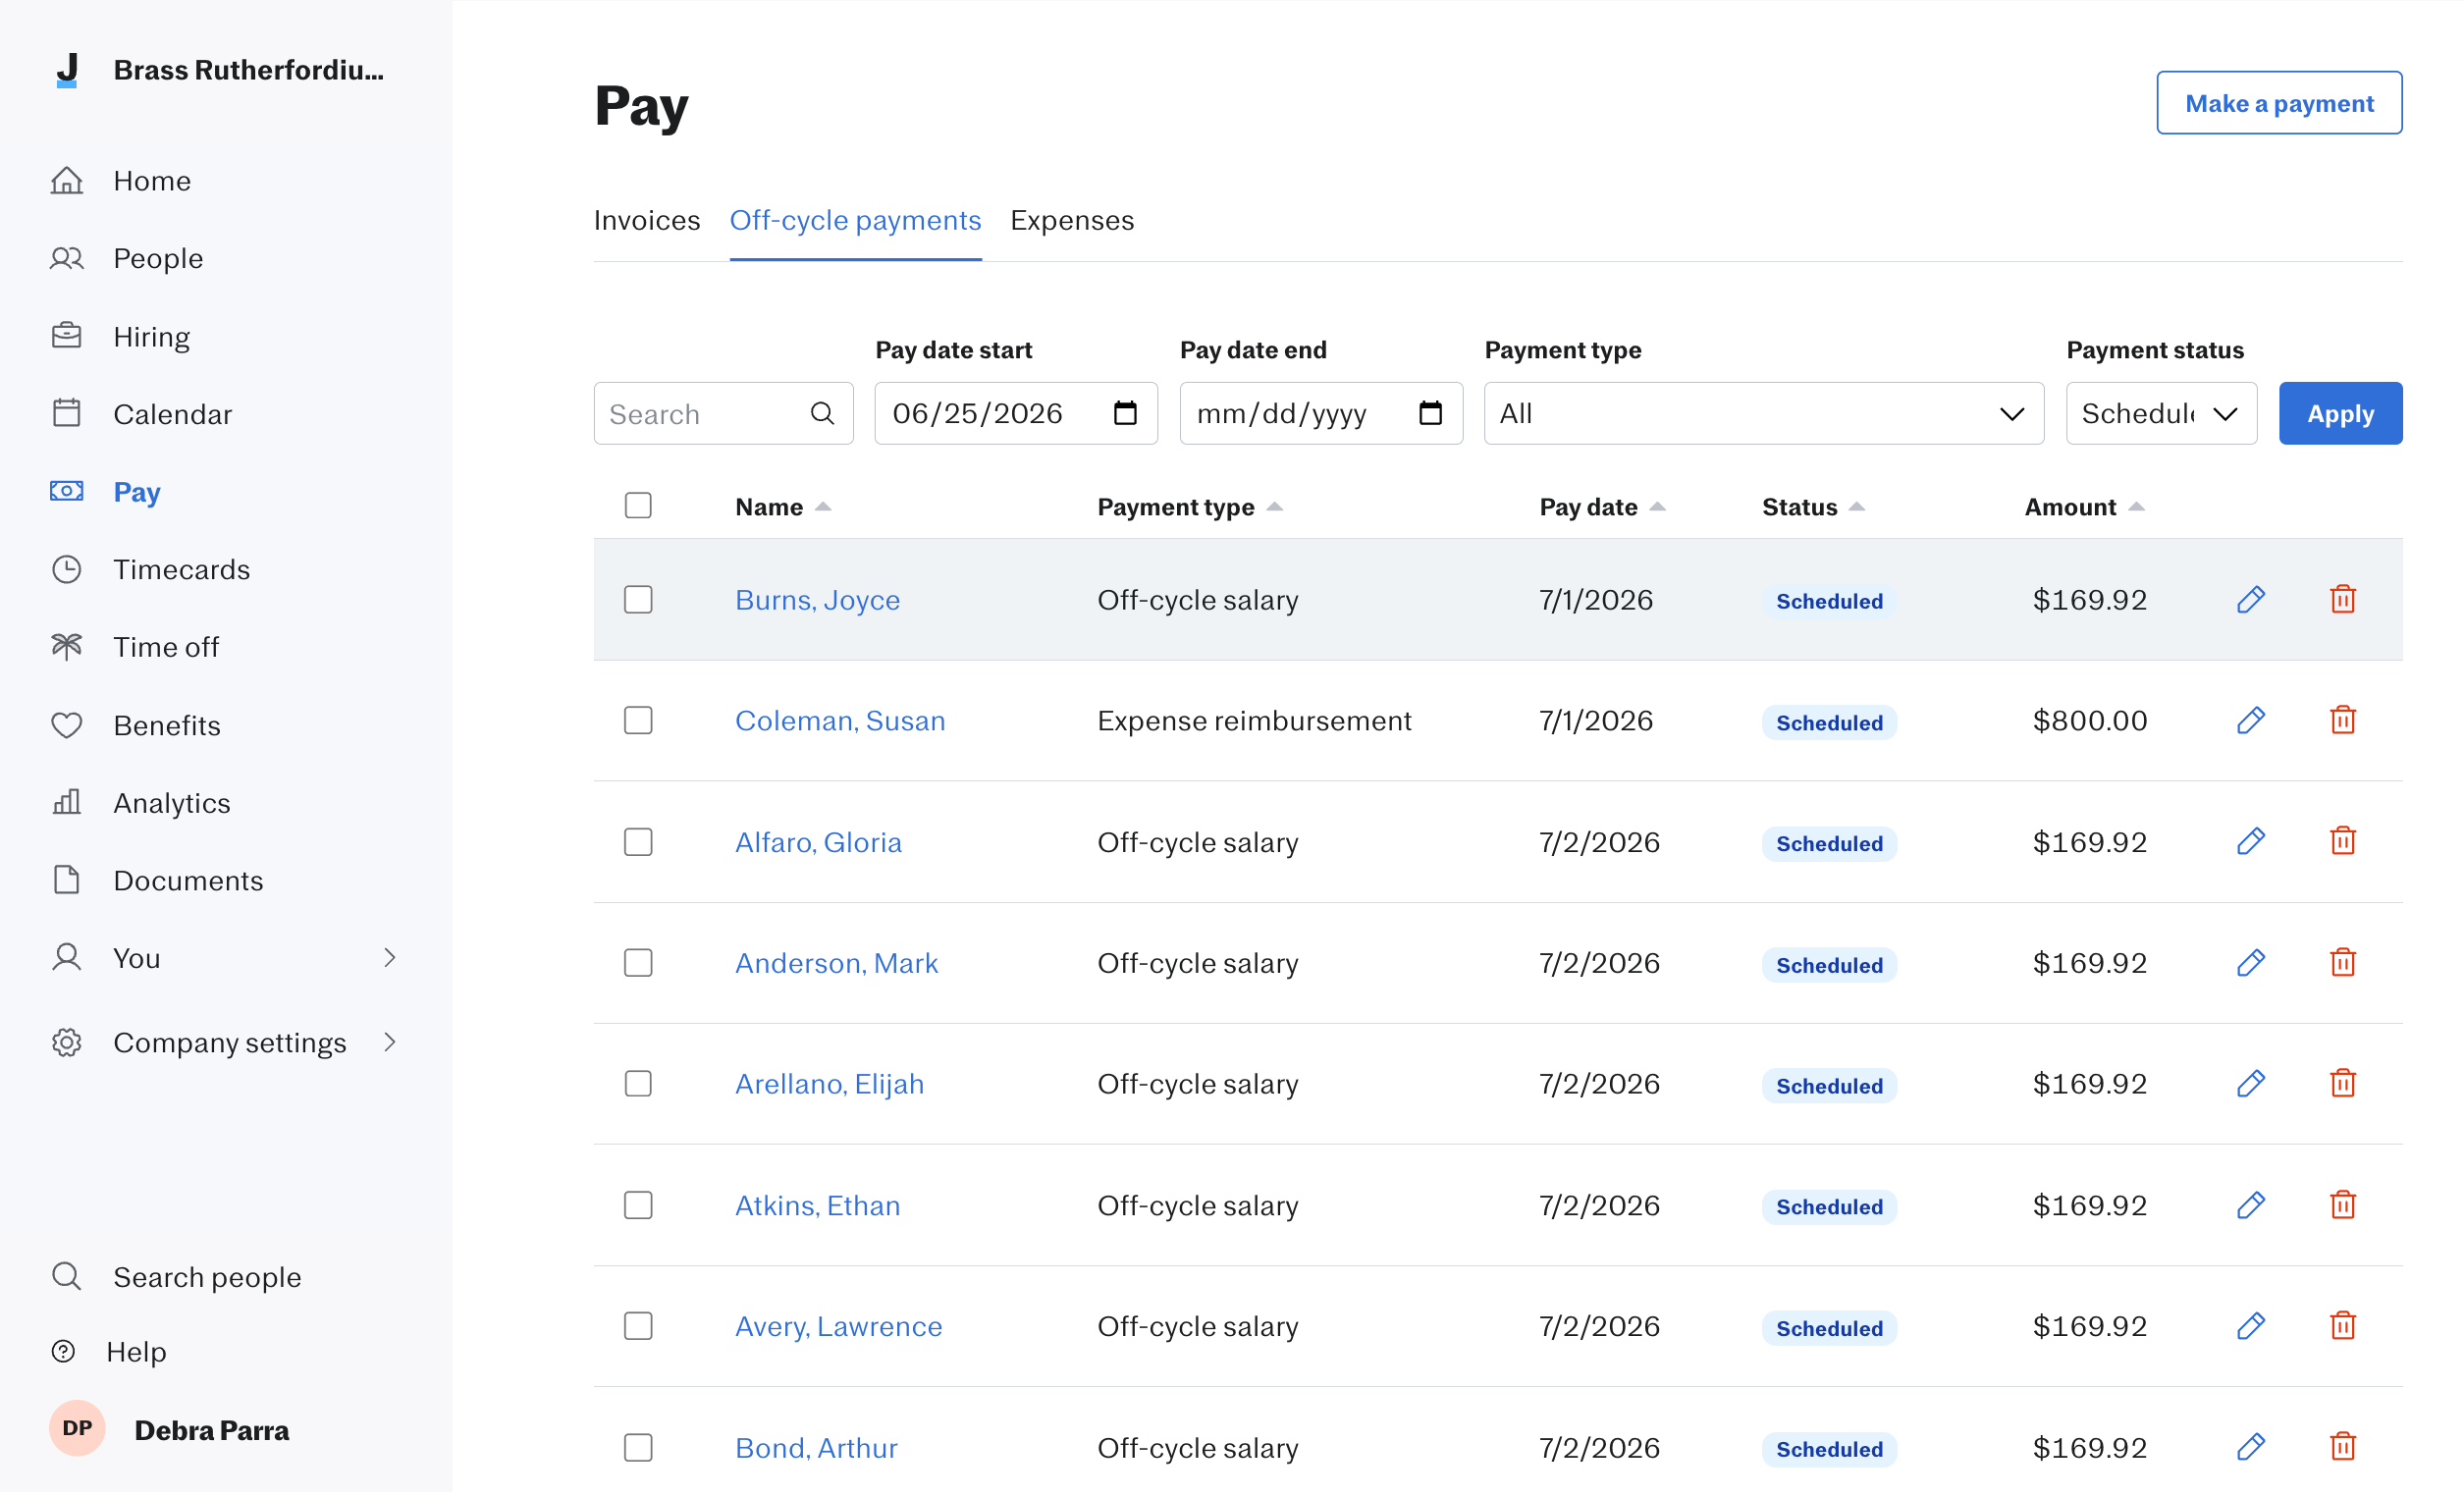Edit the Avery, Lawrence payment

[x=2250, y=1328]
